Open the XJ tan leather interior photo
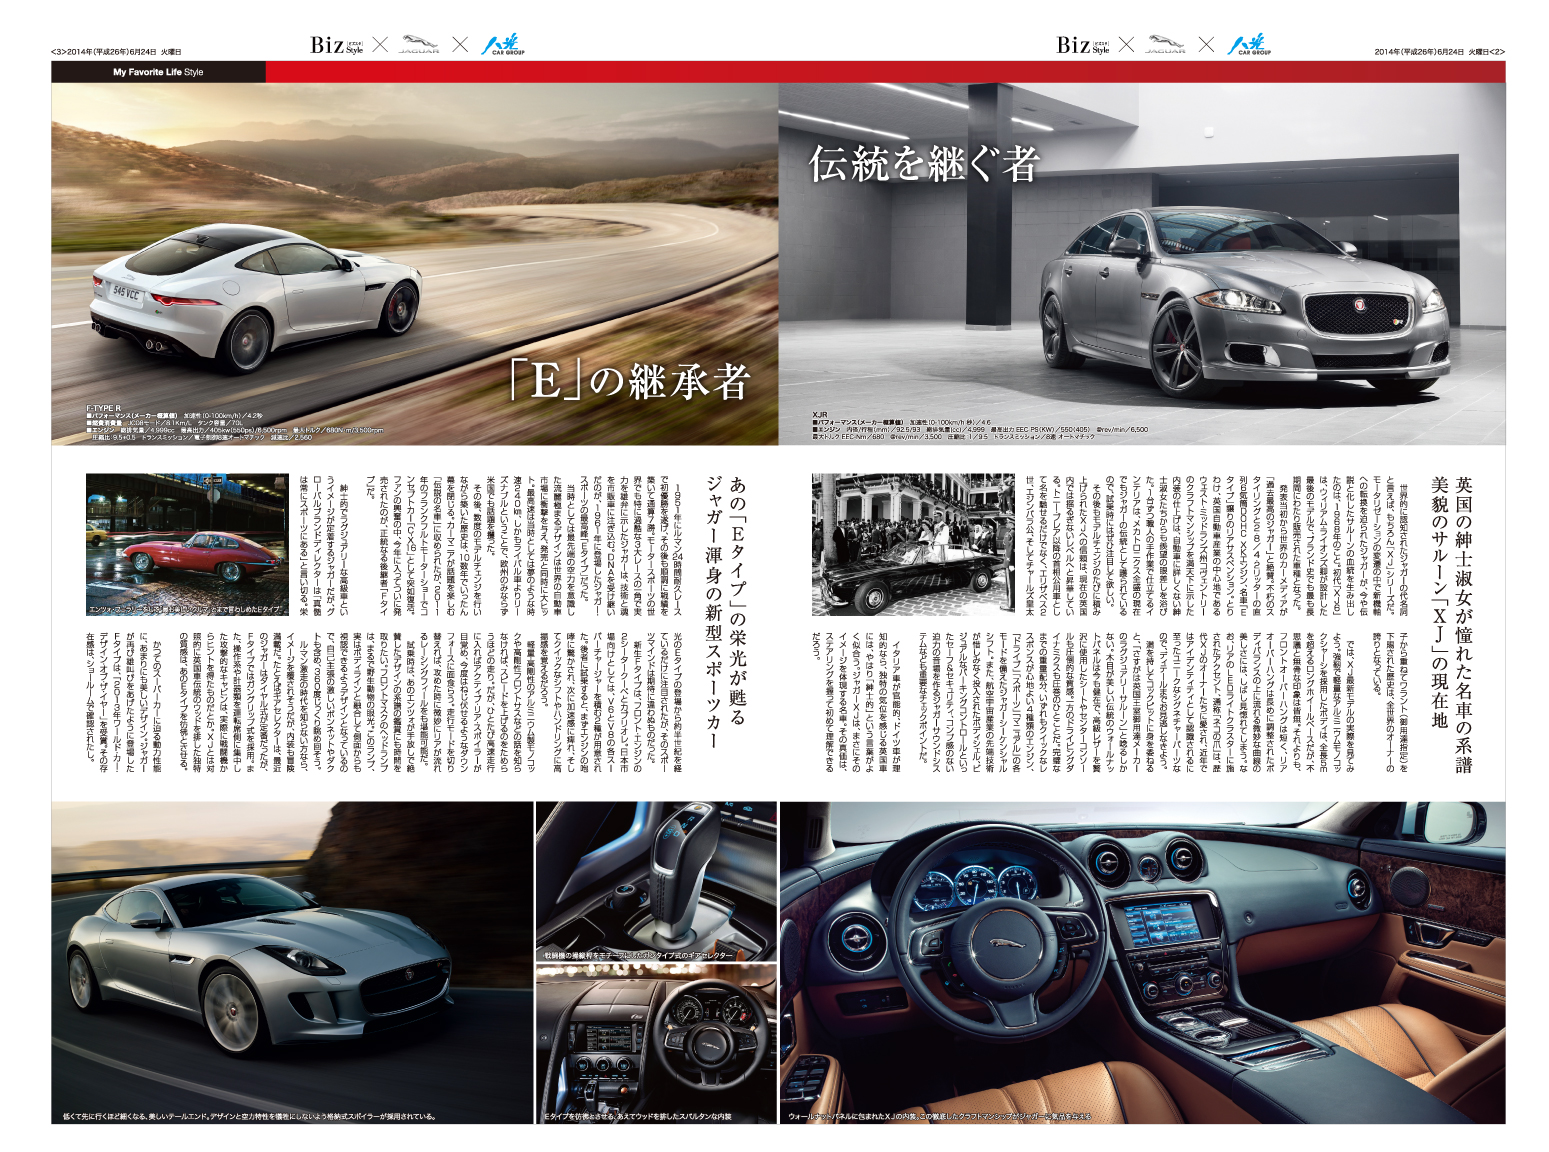Viewport: 1549px width, 1152px height. (x=1142, y=960)
